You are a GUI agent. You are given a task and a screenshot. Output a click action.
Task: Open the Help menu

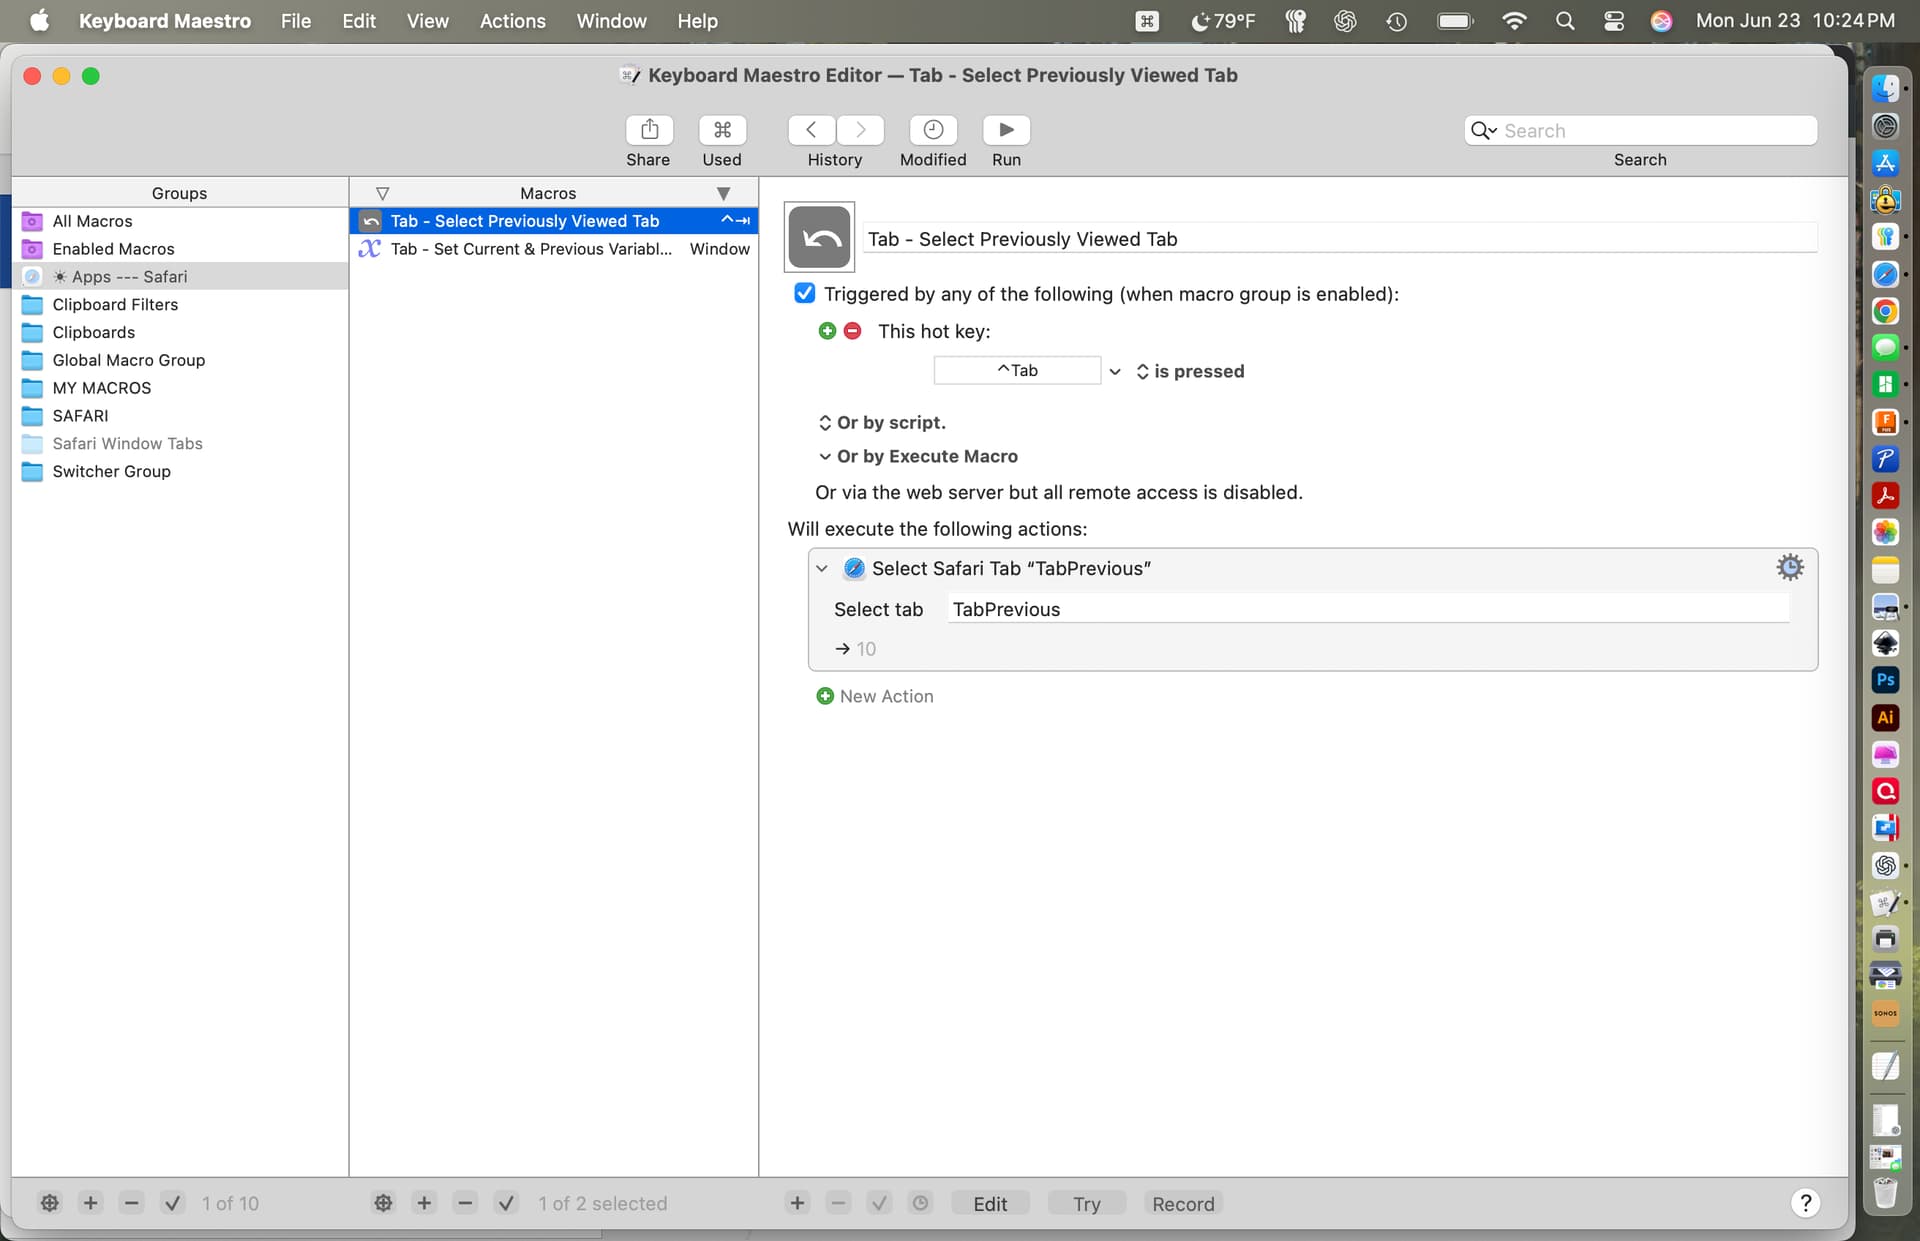pos(697,21)
